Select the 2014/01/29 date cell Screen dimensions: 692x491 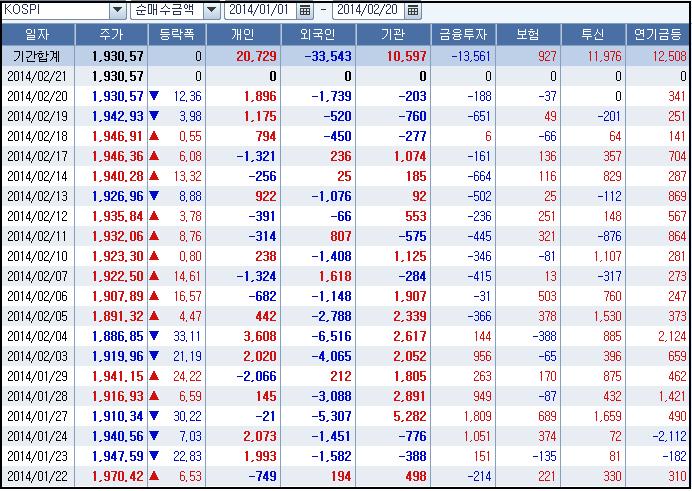38,376
